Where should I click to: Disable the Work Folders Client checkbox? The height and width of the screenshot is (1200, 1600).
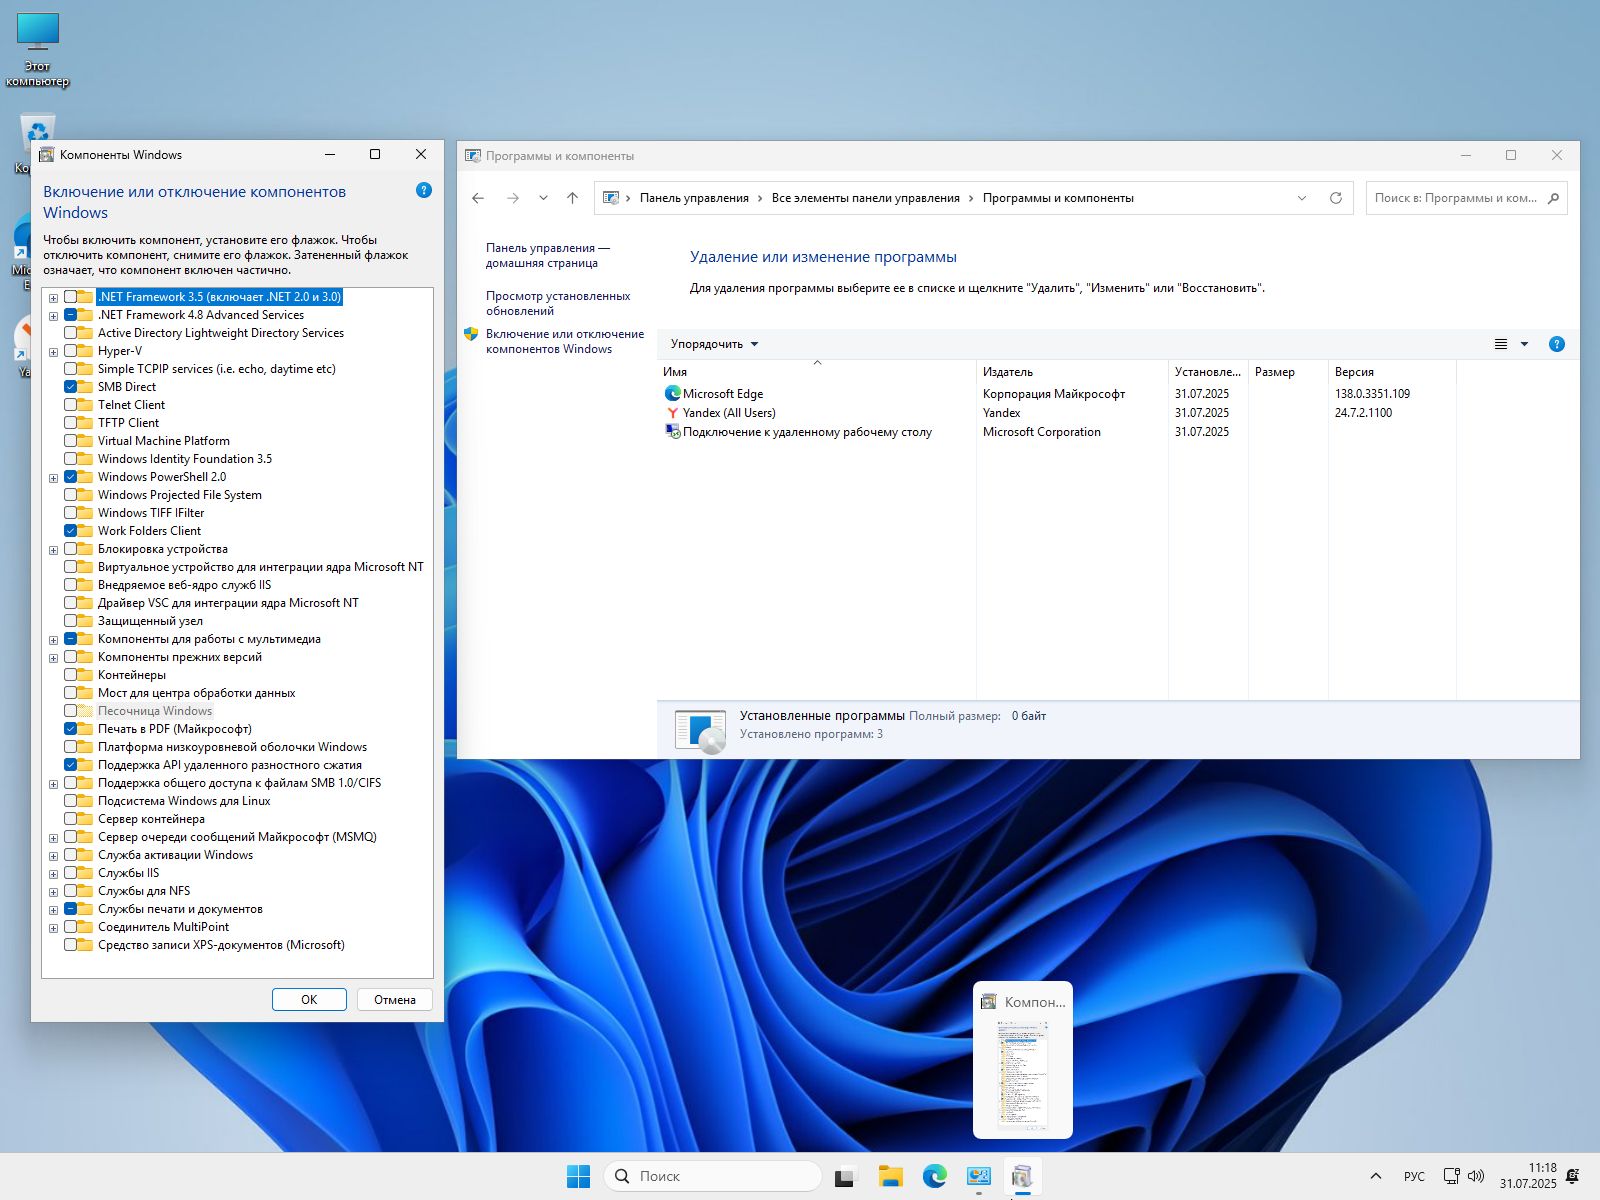coord(70,531)
